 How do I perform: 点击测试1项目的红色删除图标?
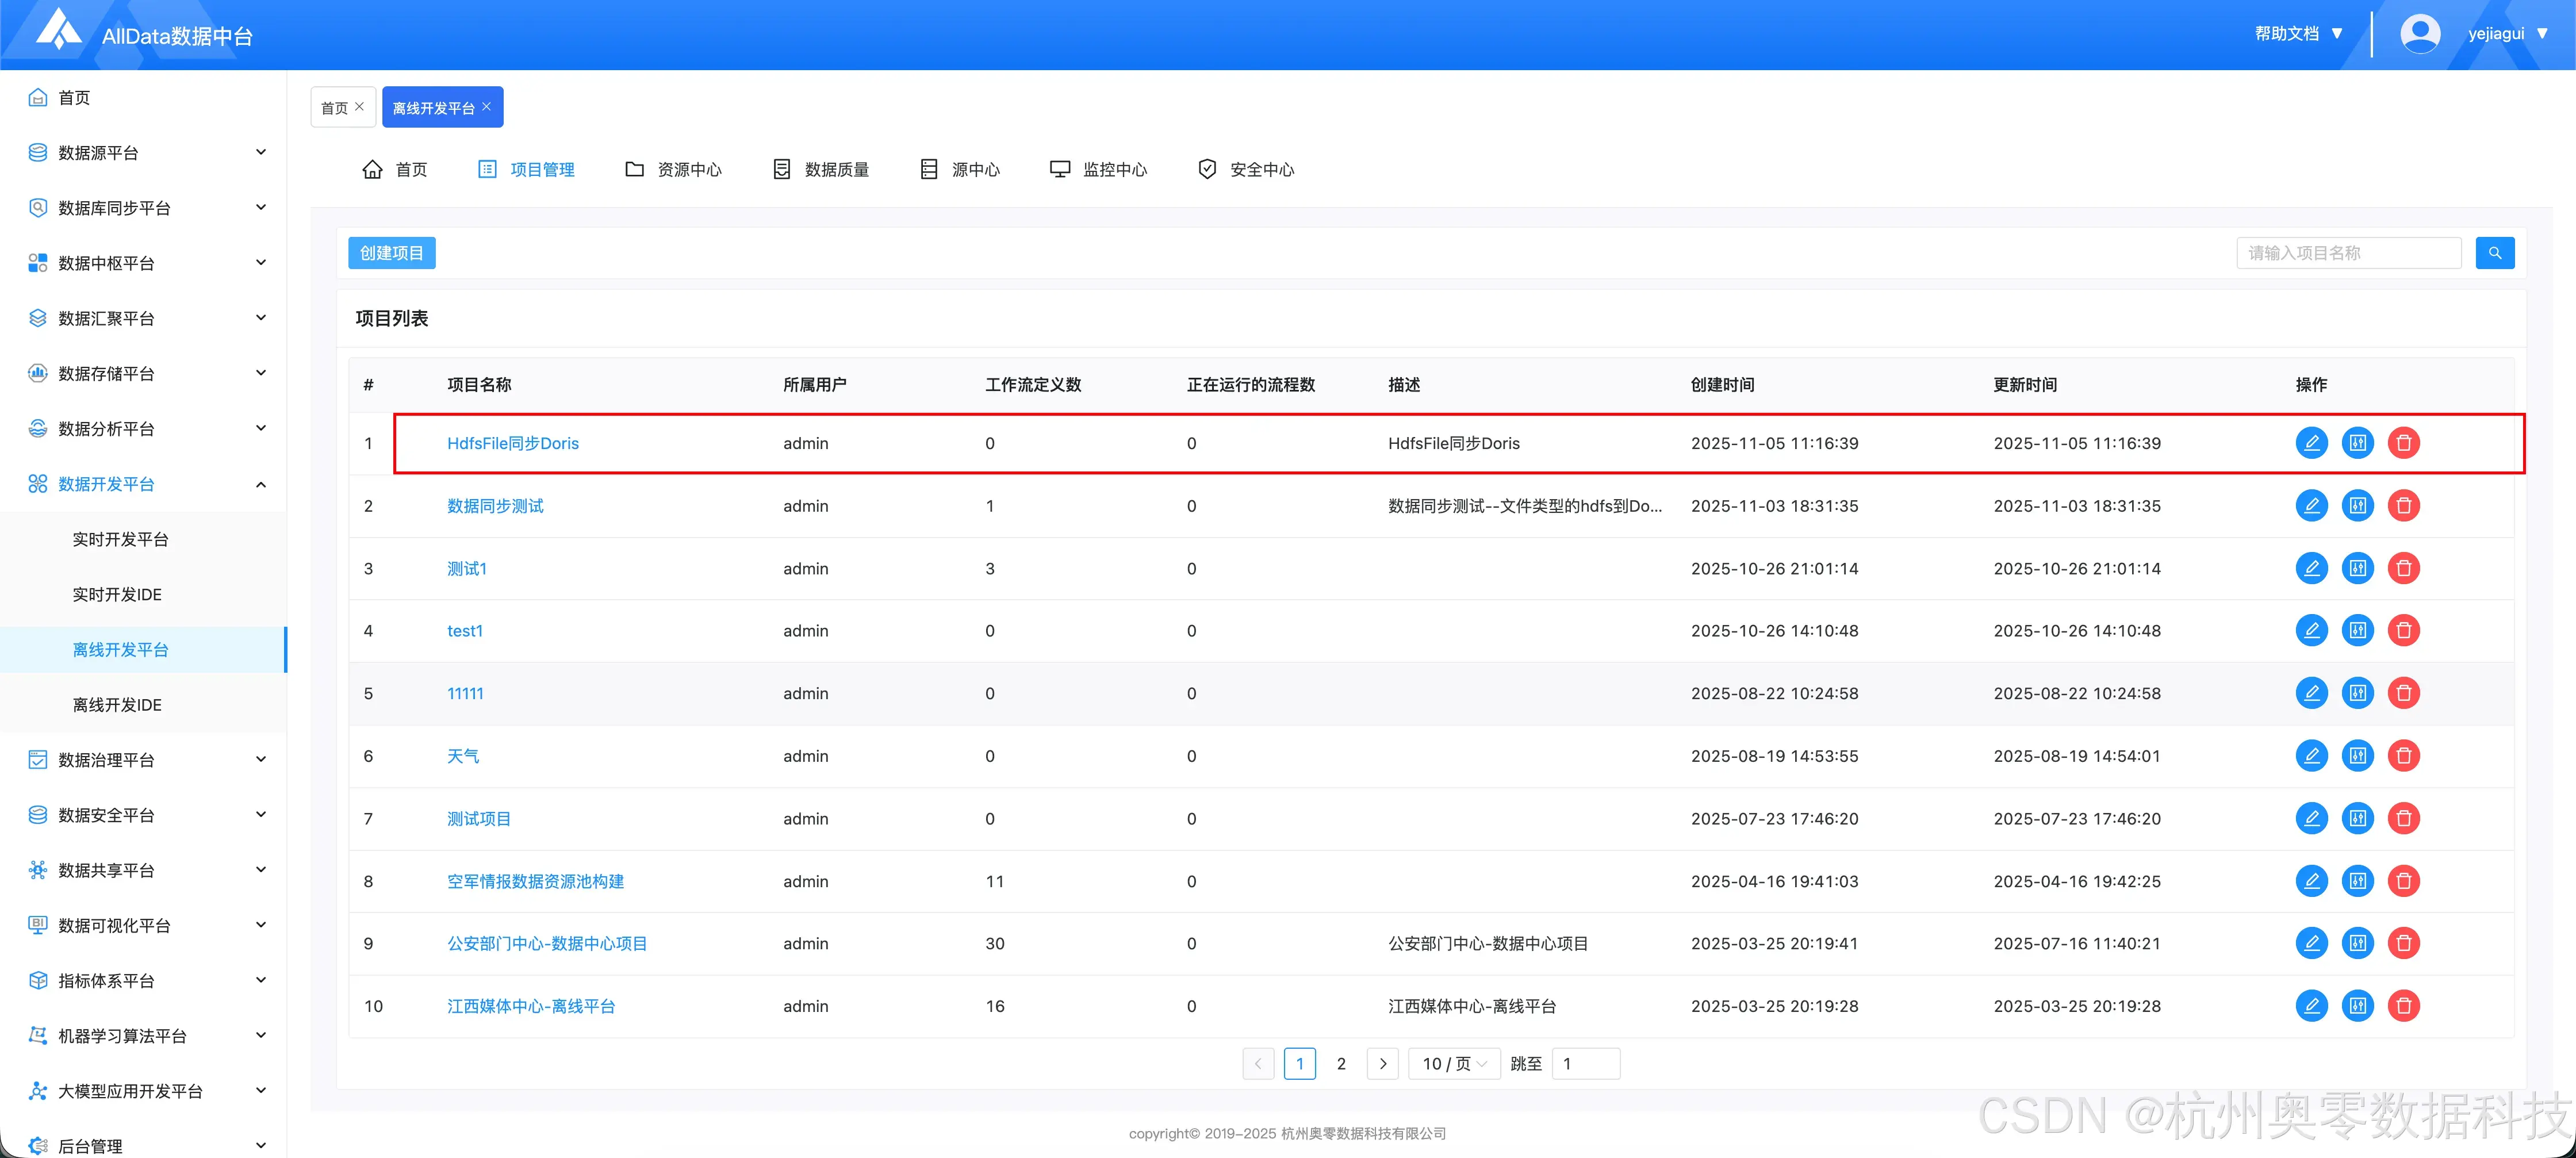(2404, 568)
